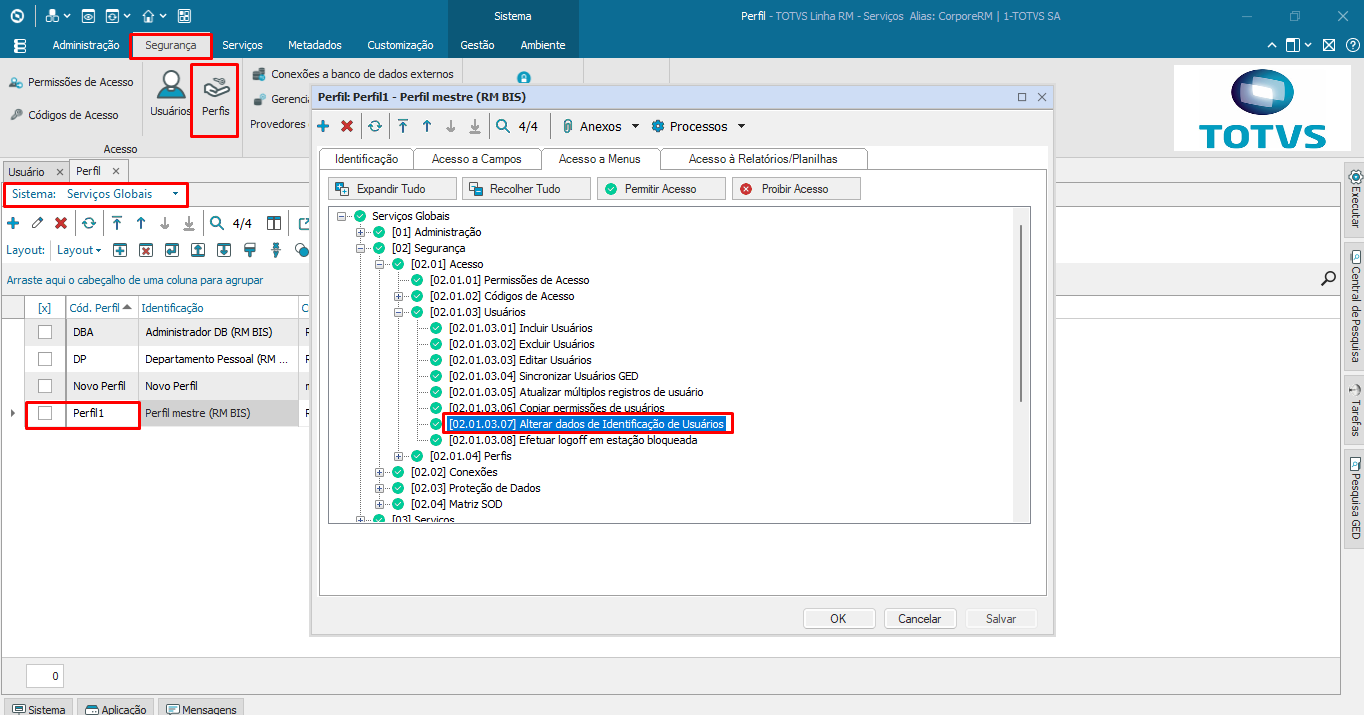Go to first record in Perfil dialog
Image resolution: width=1364 pixels, height=715 pixels.
[403, 126]
